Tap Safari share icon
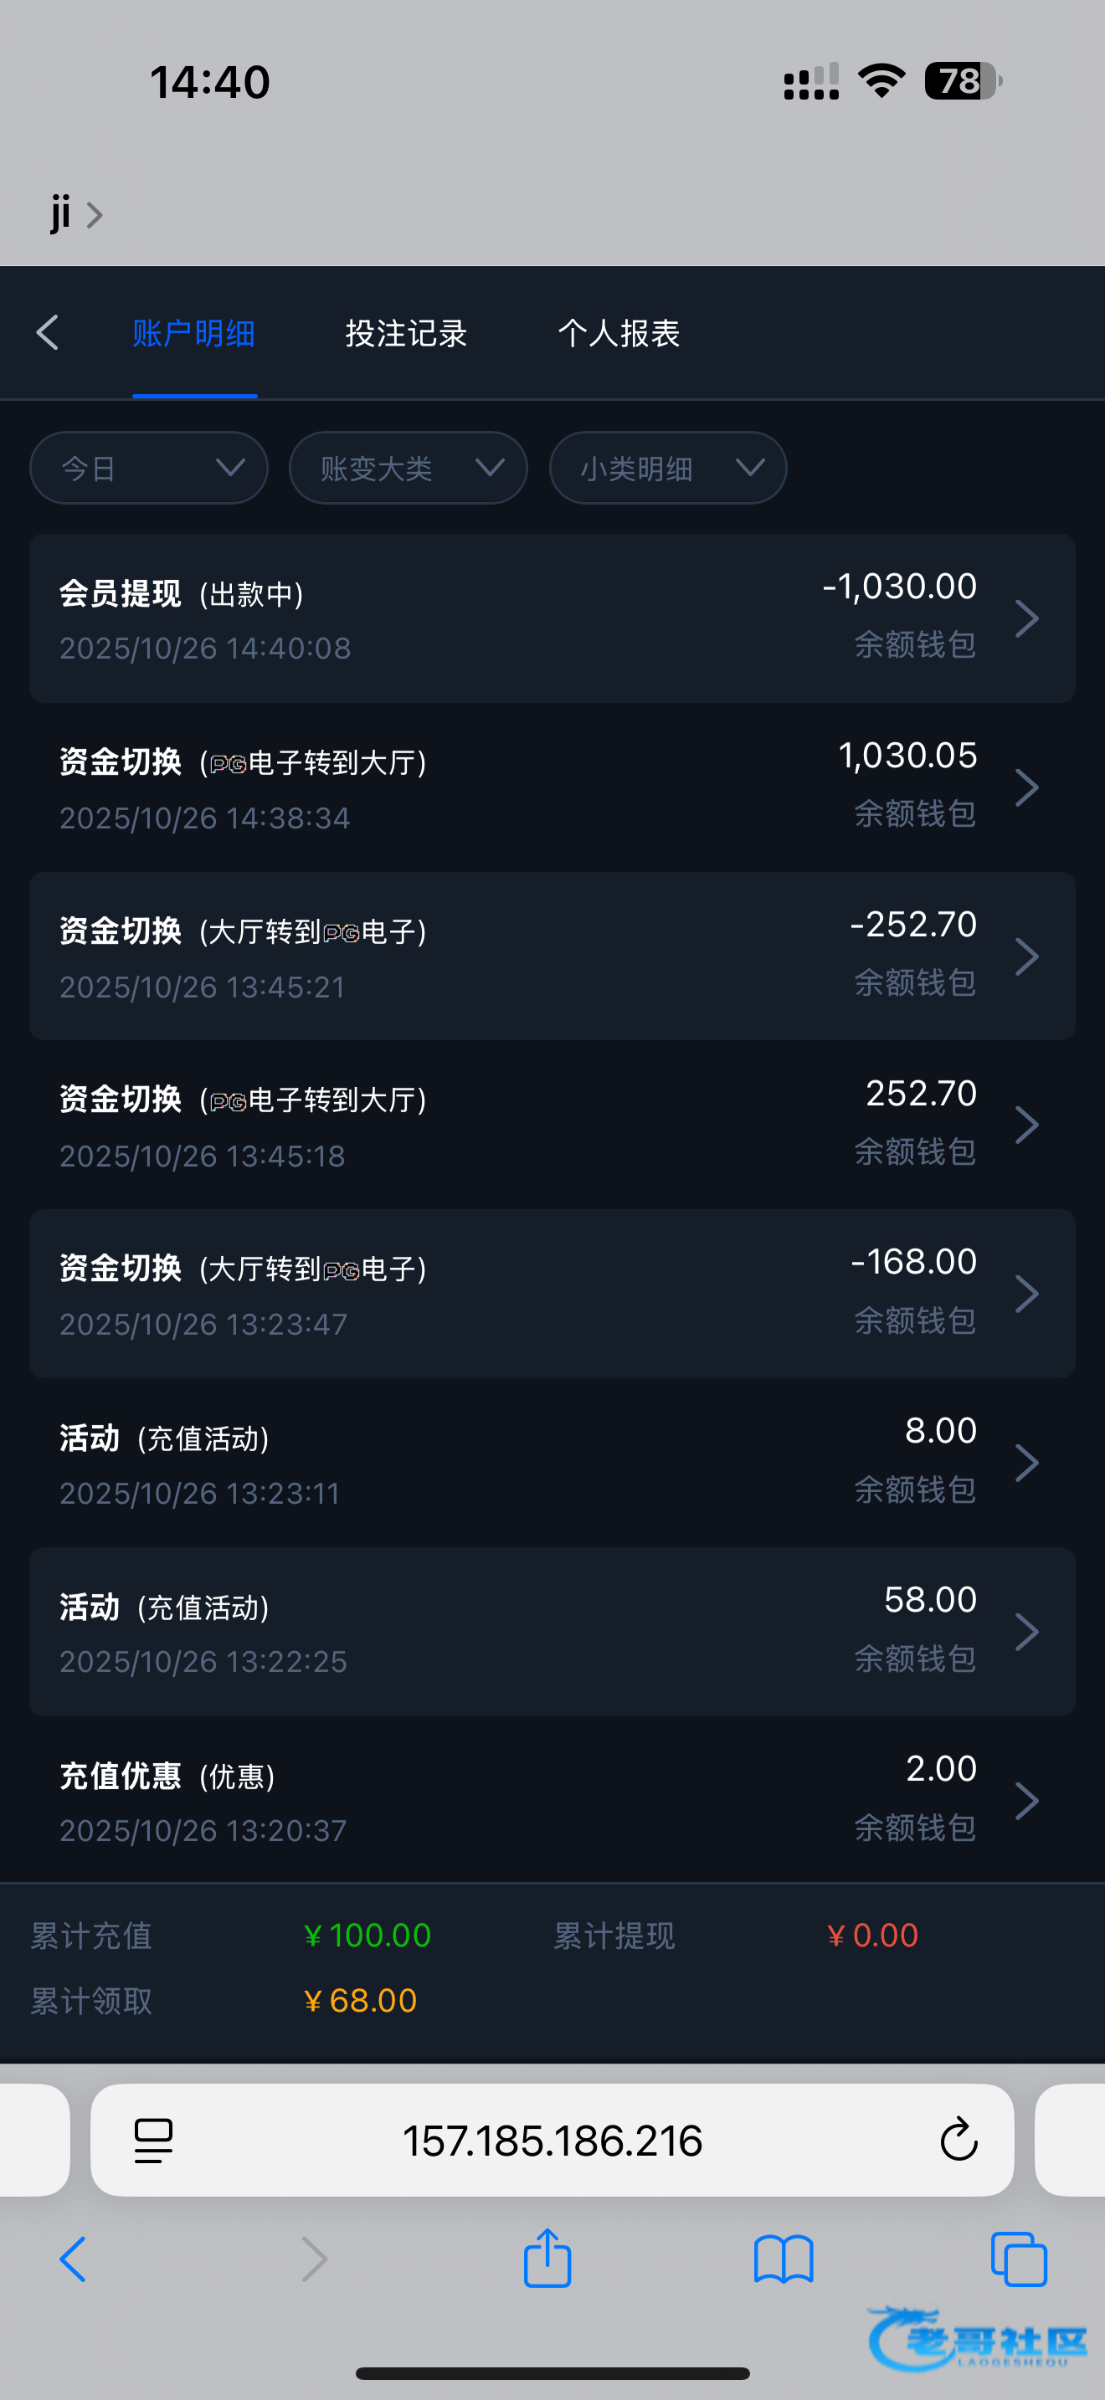 [x=547, y=2258]
